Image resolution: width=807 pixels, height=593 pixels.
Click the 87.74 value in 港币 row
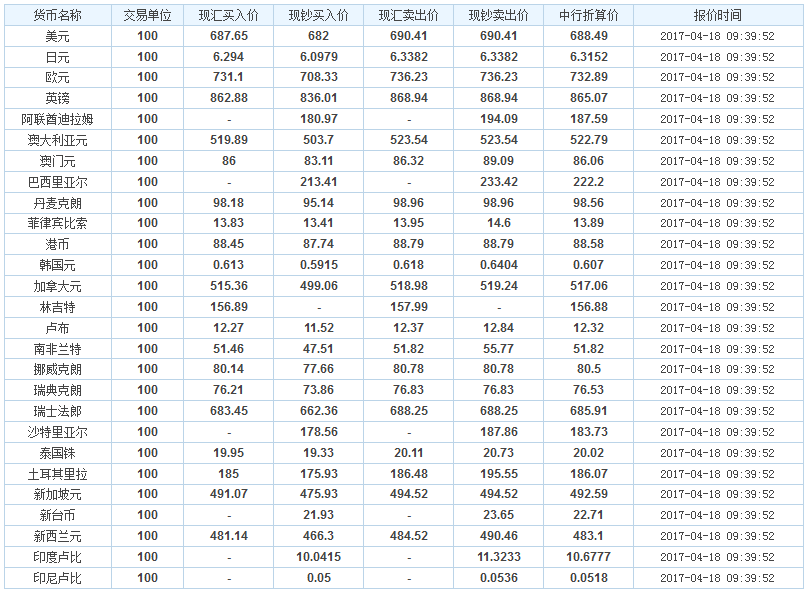(x=319, y=244)
